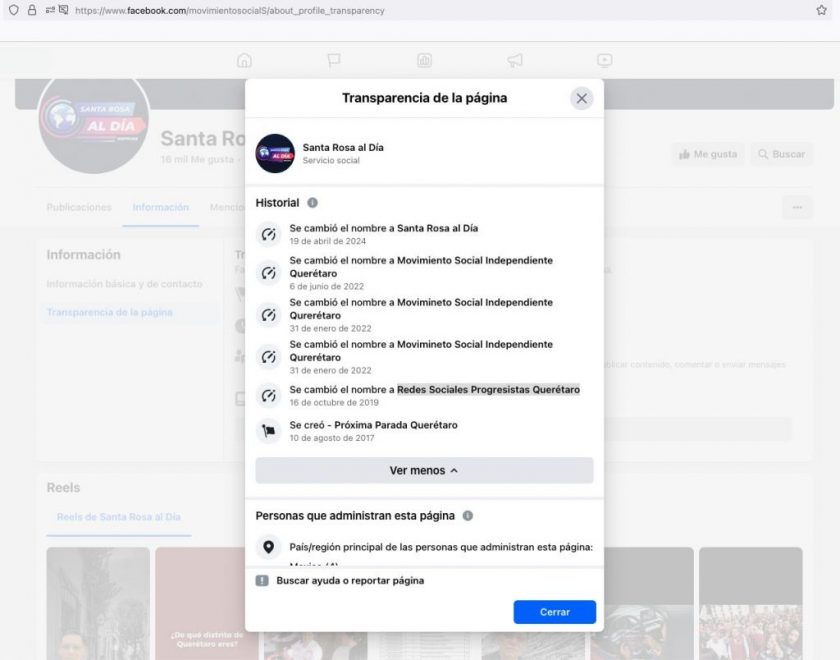The width and height of the screenshot is (840, 660).
Task: Click the info icon next to Historial
Action: (312, 203)
